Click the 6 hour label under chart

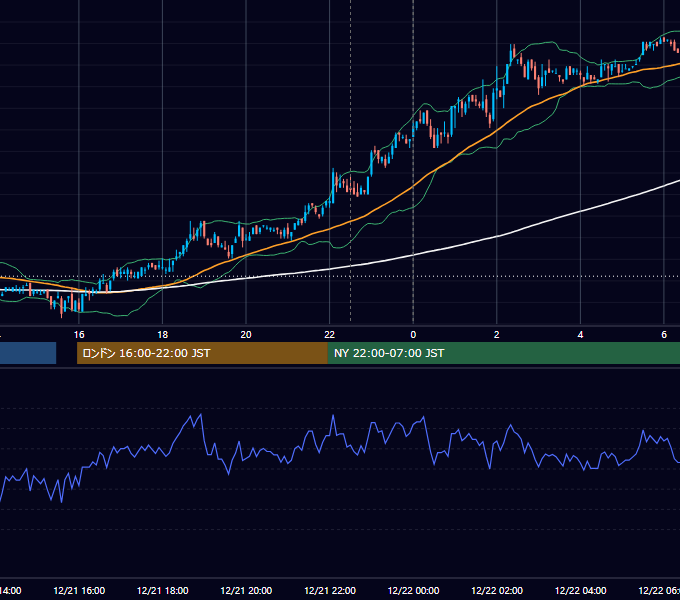[x=664, y=335]
